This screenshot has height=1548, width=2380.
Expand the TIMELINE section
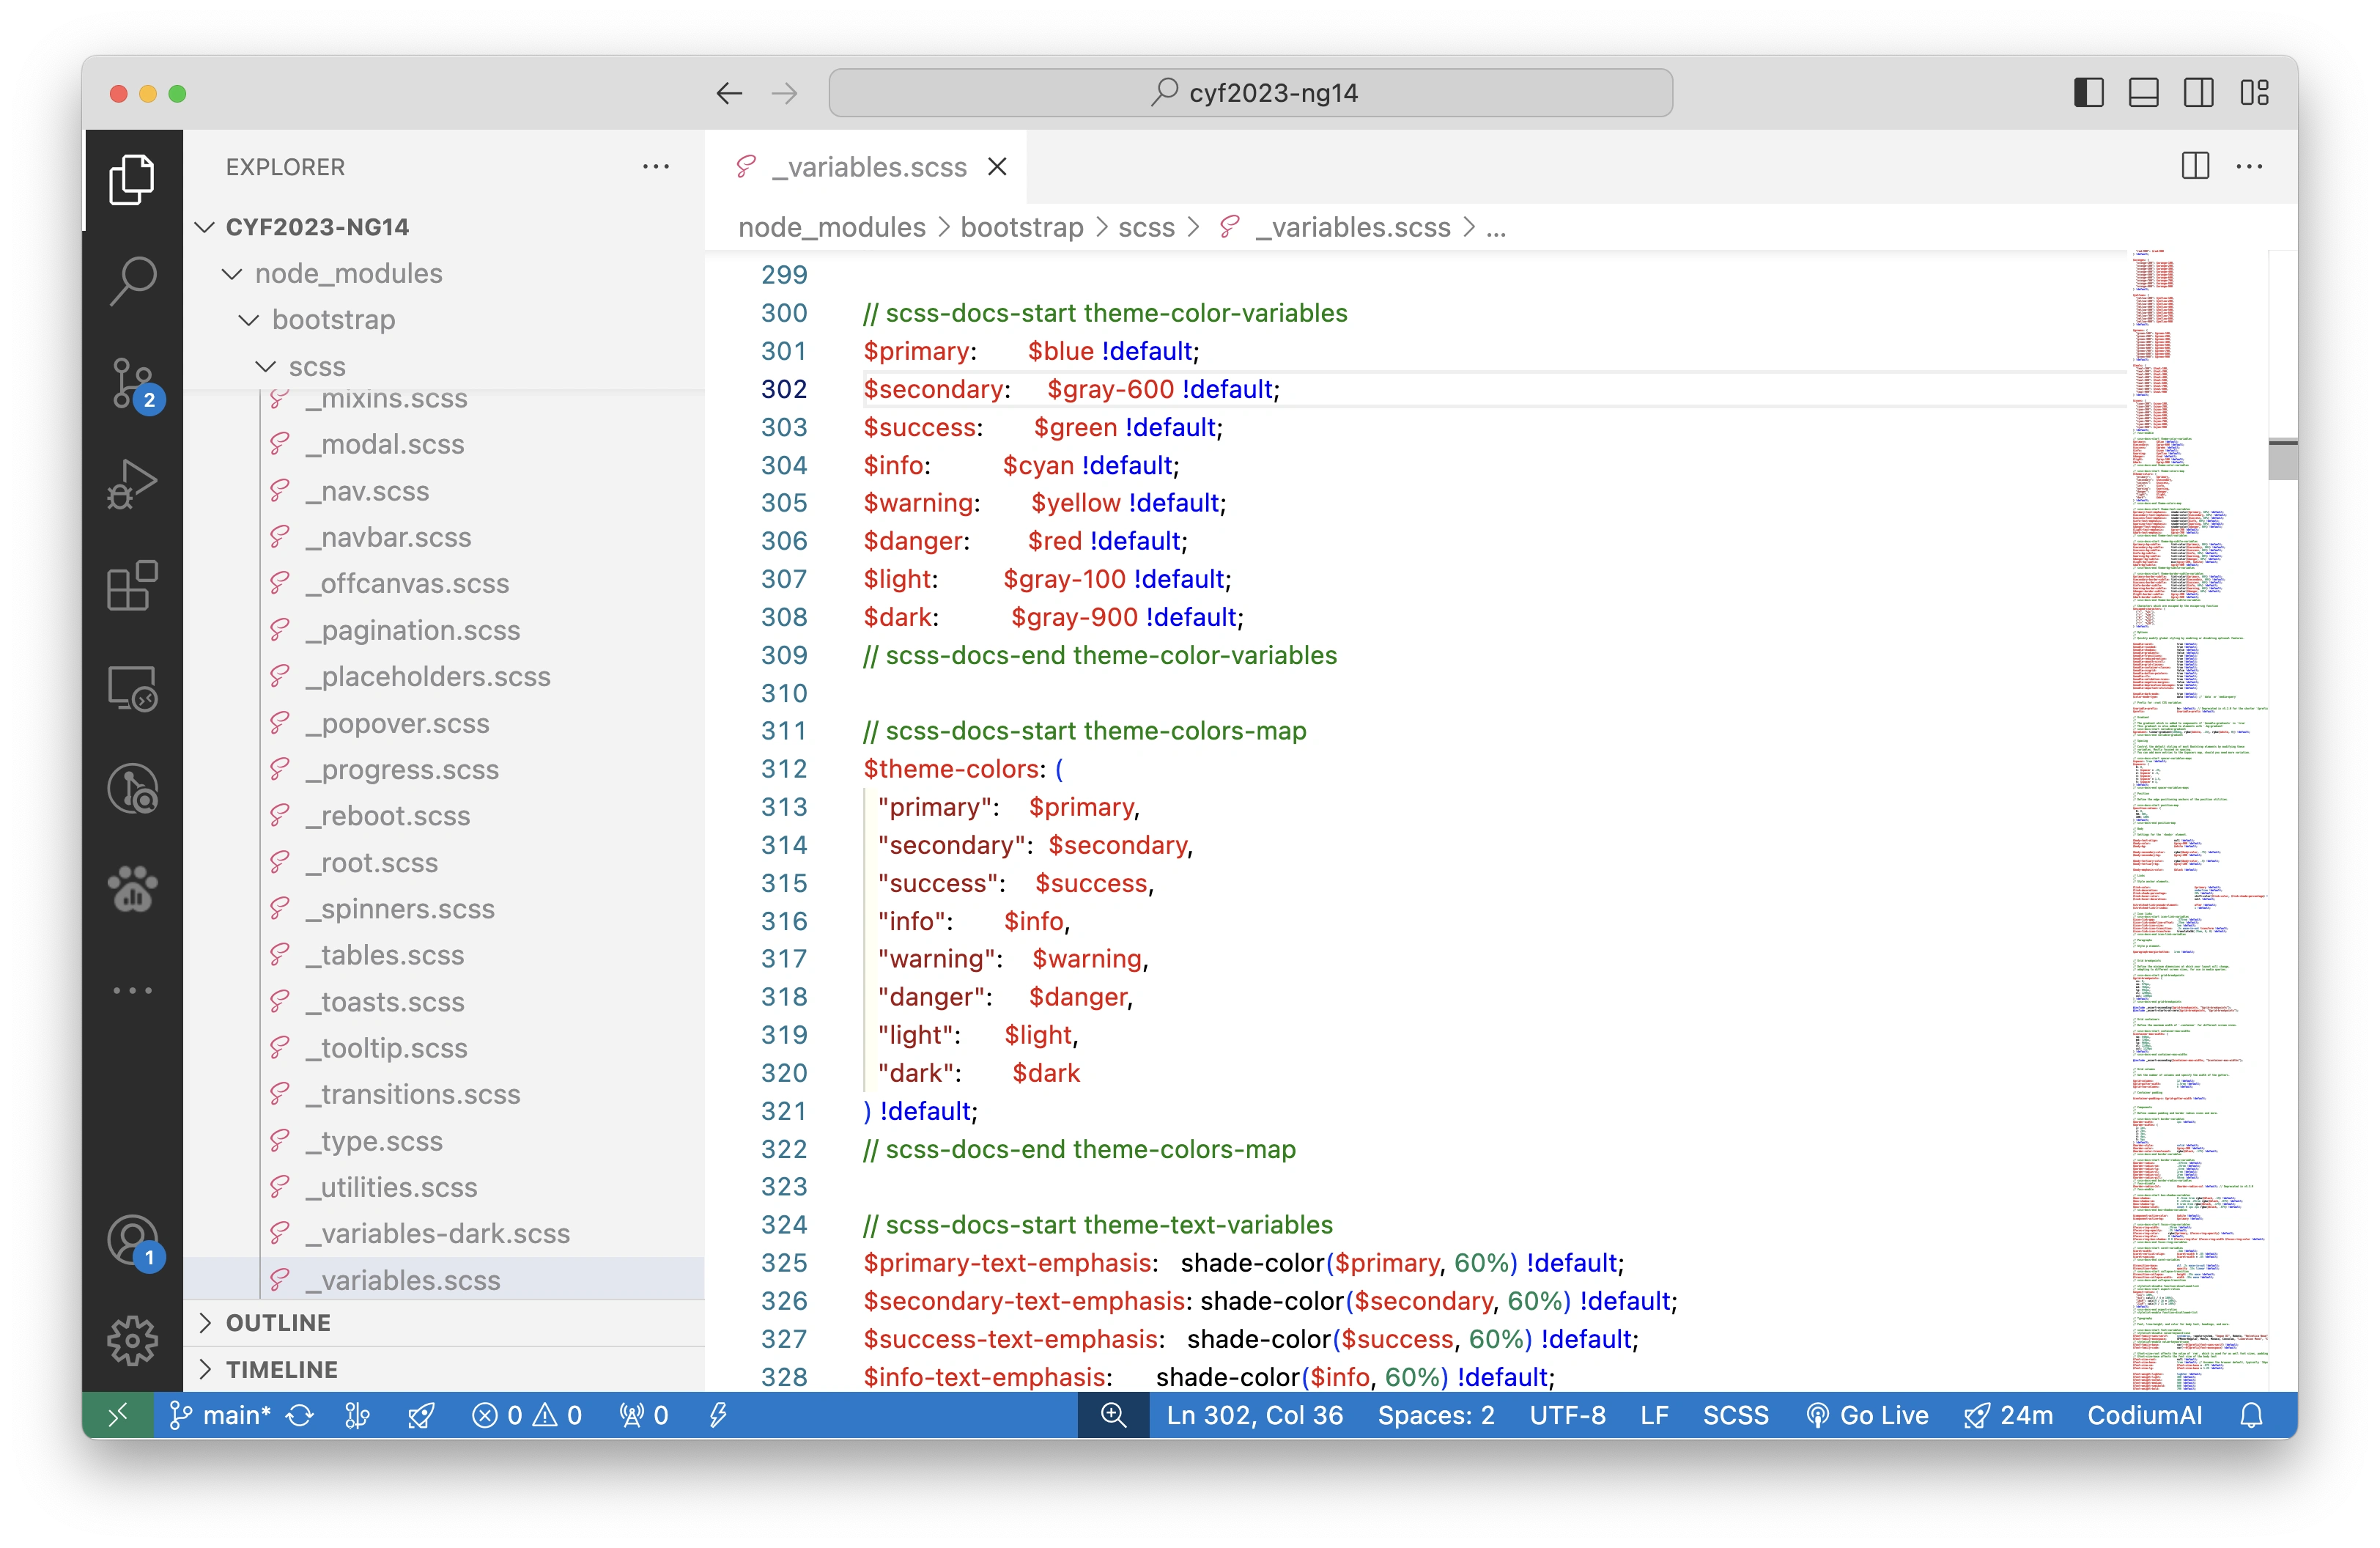[281, 1369]
